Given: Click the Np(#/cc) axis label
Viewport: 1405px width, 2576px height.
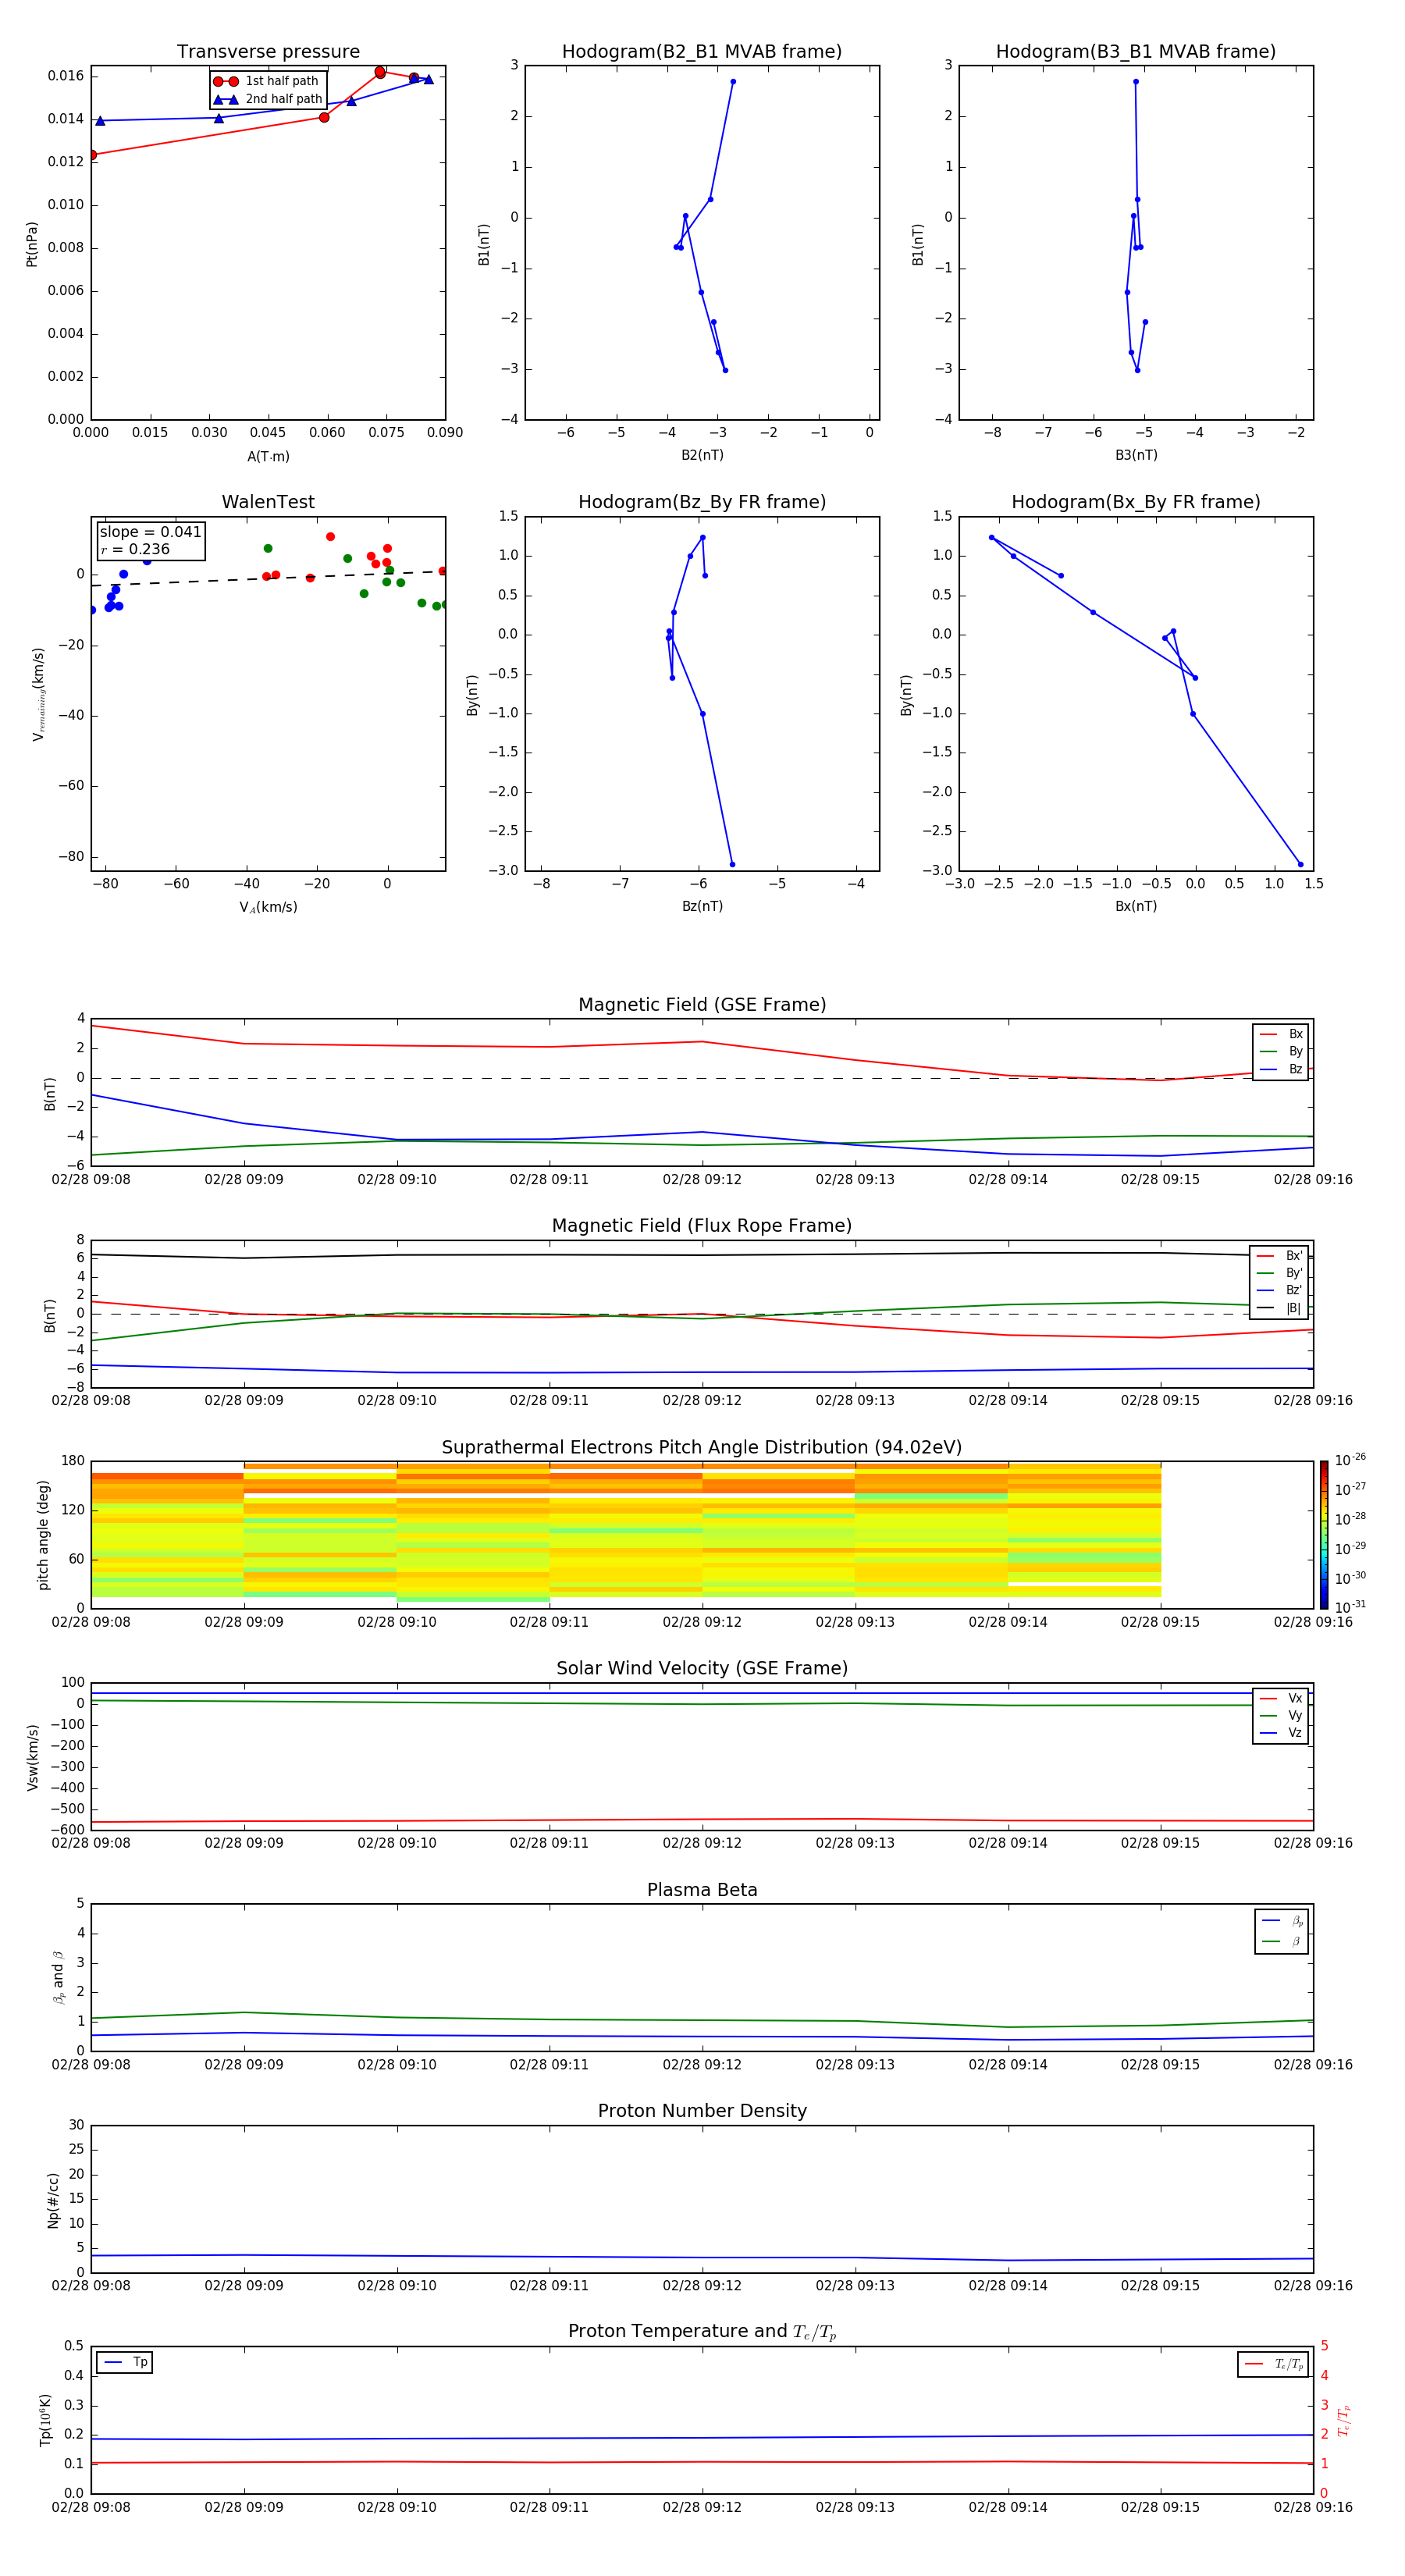Looking at the screenshot, I should 53,2200.
